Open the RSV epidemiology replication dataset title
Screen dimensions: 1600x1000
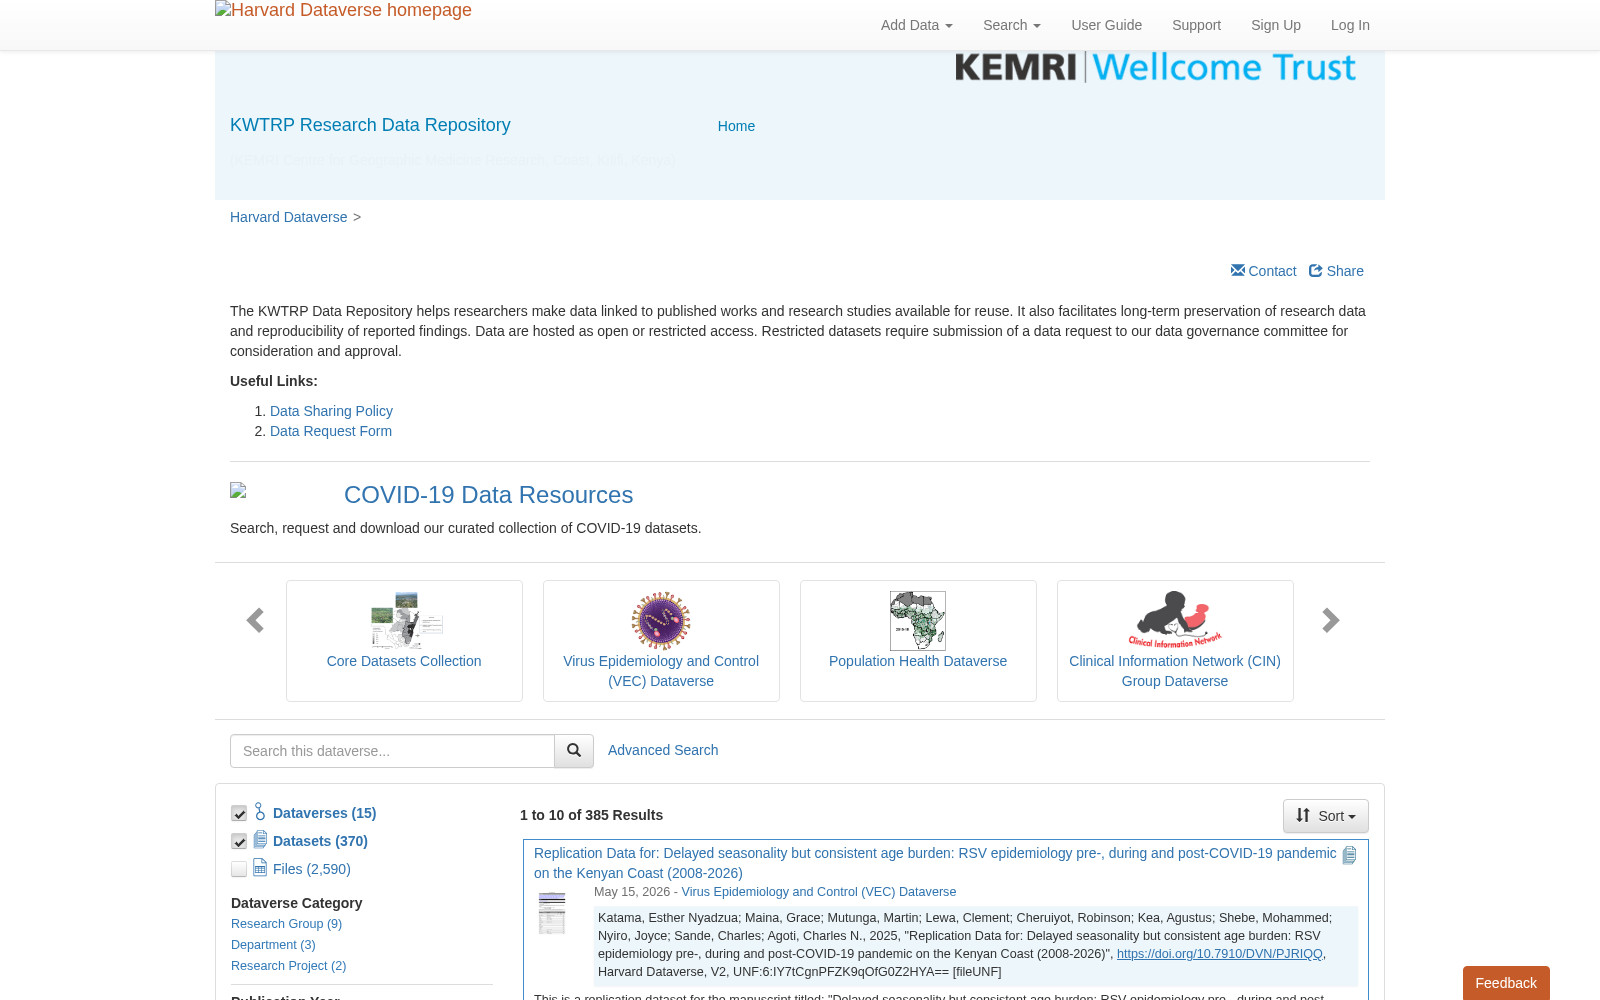click(x=935, y=863)
